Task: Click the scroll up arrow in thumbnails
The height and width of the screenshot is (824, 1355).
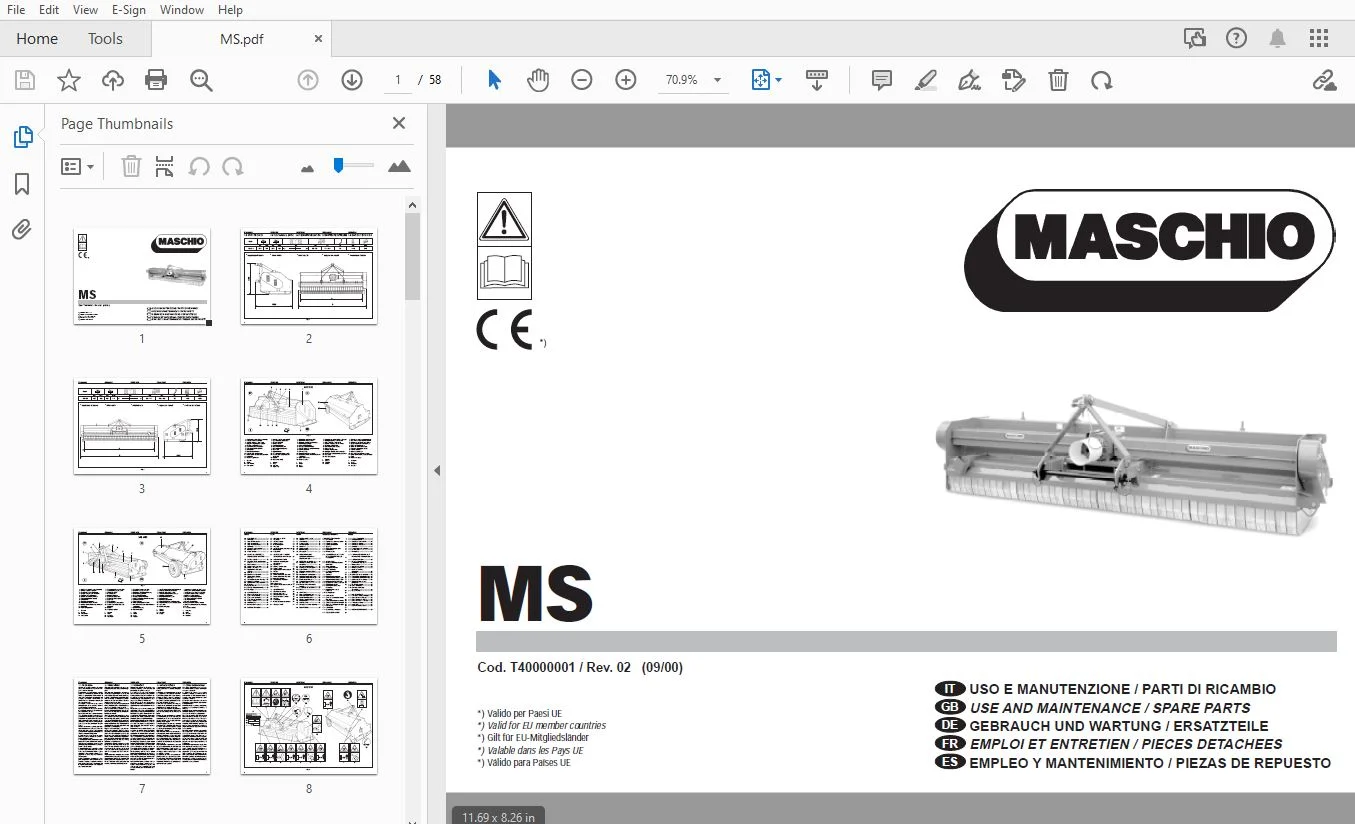Action: 412,205
